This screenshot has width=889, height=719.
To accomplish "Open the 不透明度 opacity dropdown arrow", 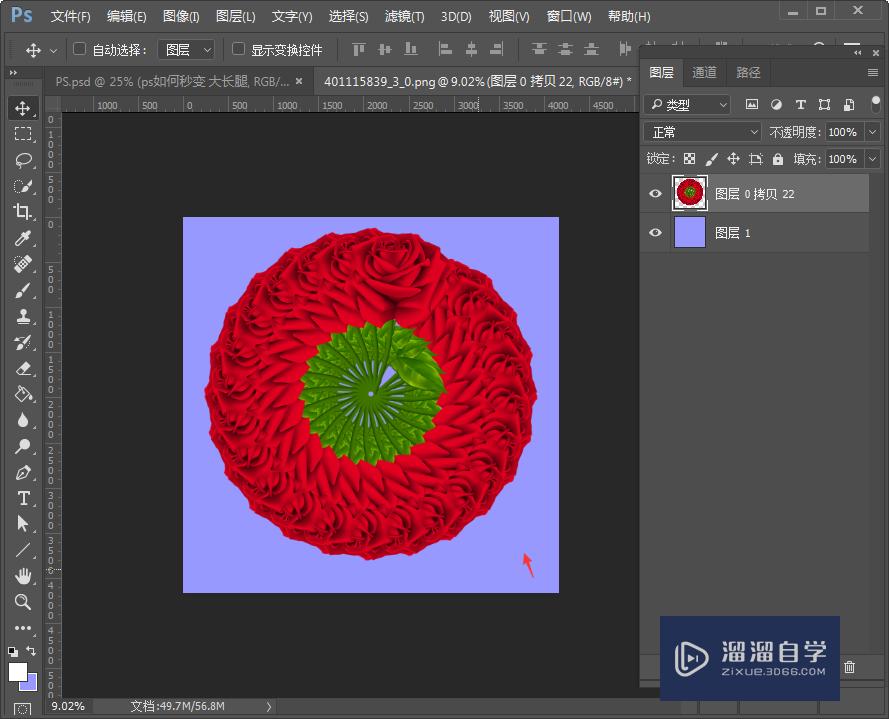I will pos(873,132).
